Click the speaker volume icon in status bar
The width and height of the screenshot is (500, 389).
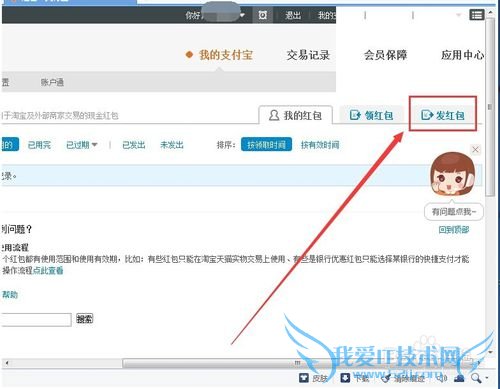coord(442,378)
